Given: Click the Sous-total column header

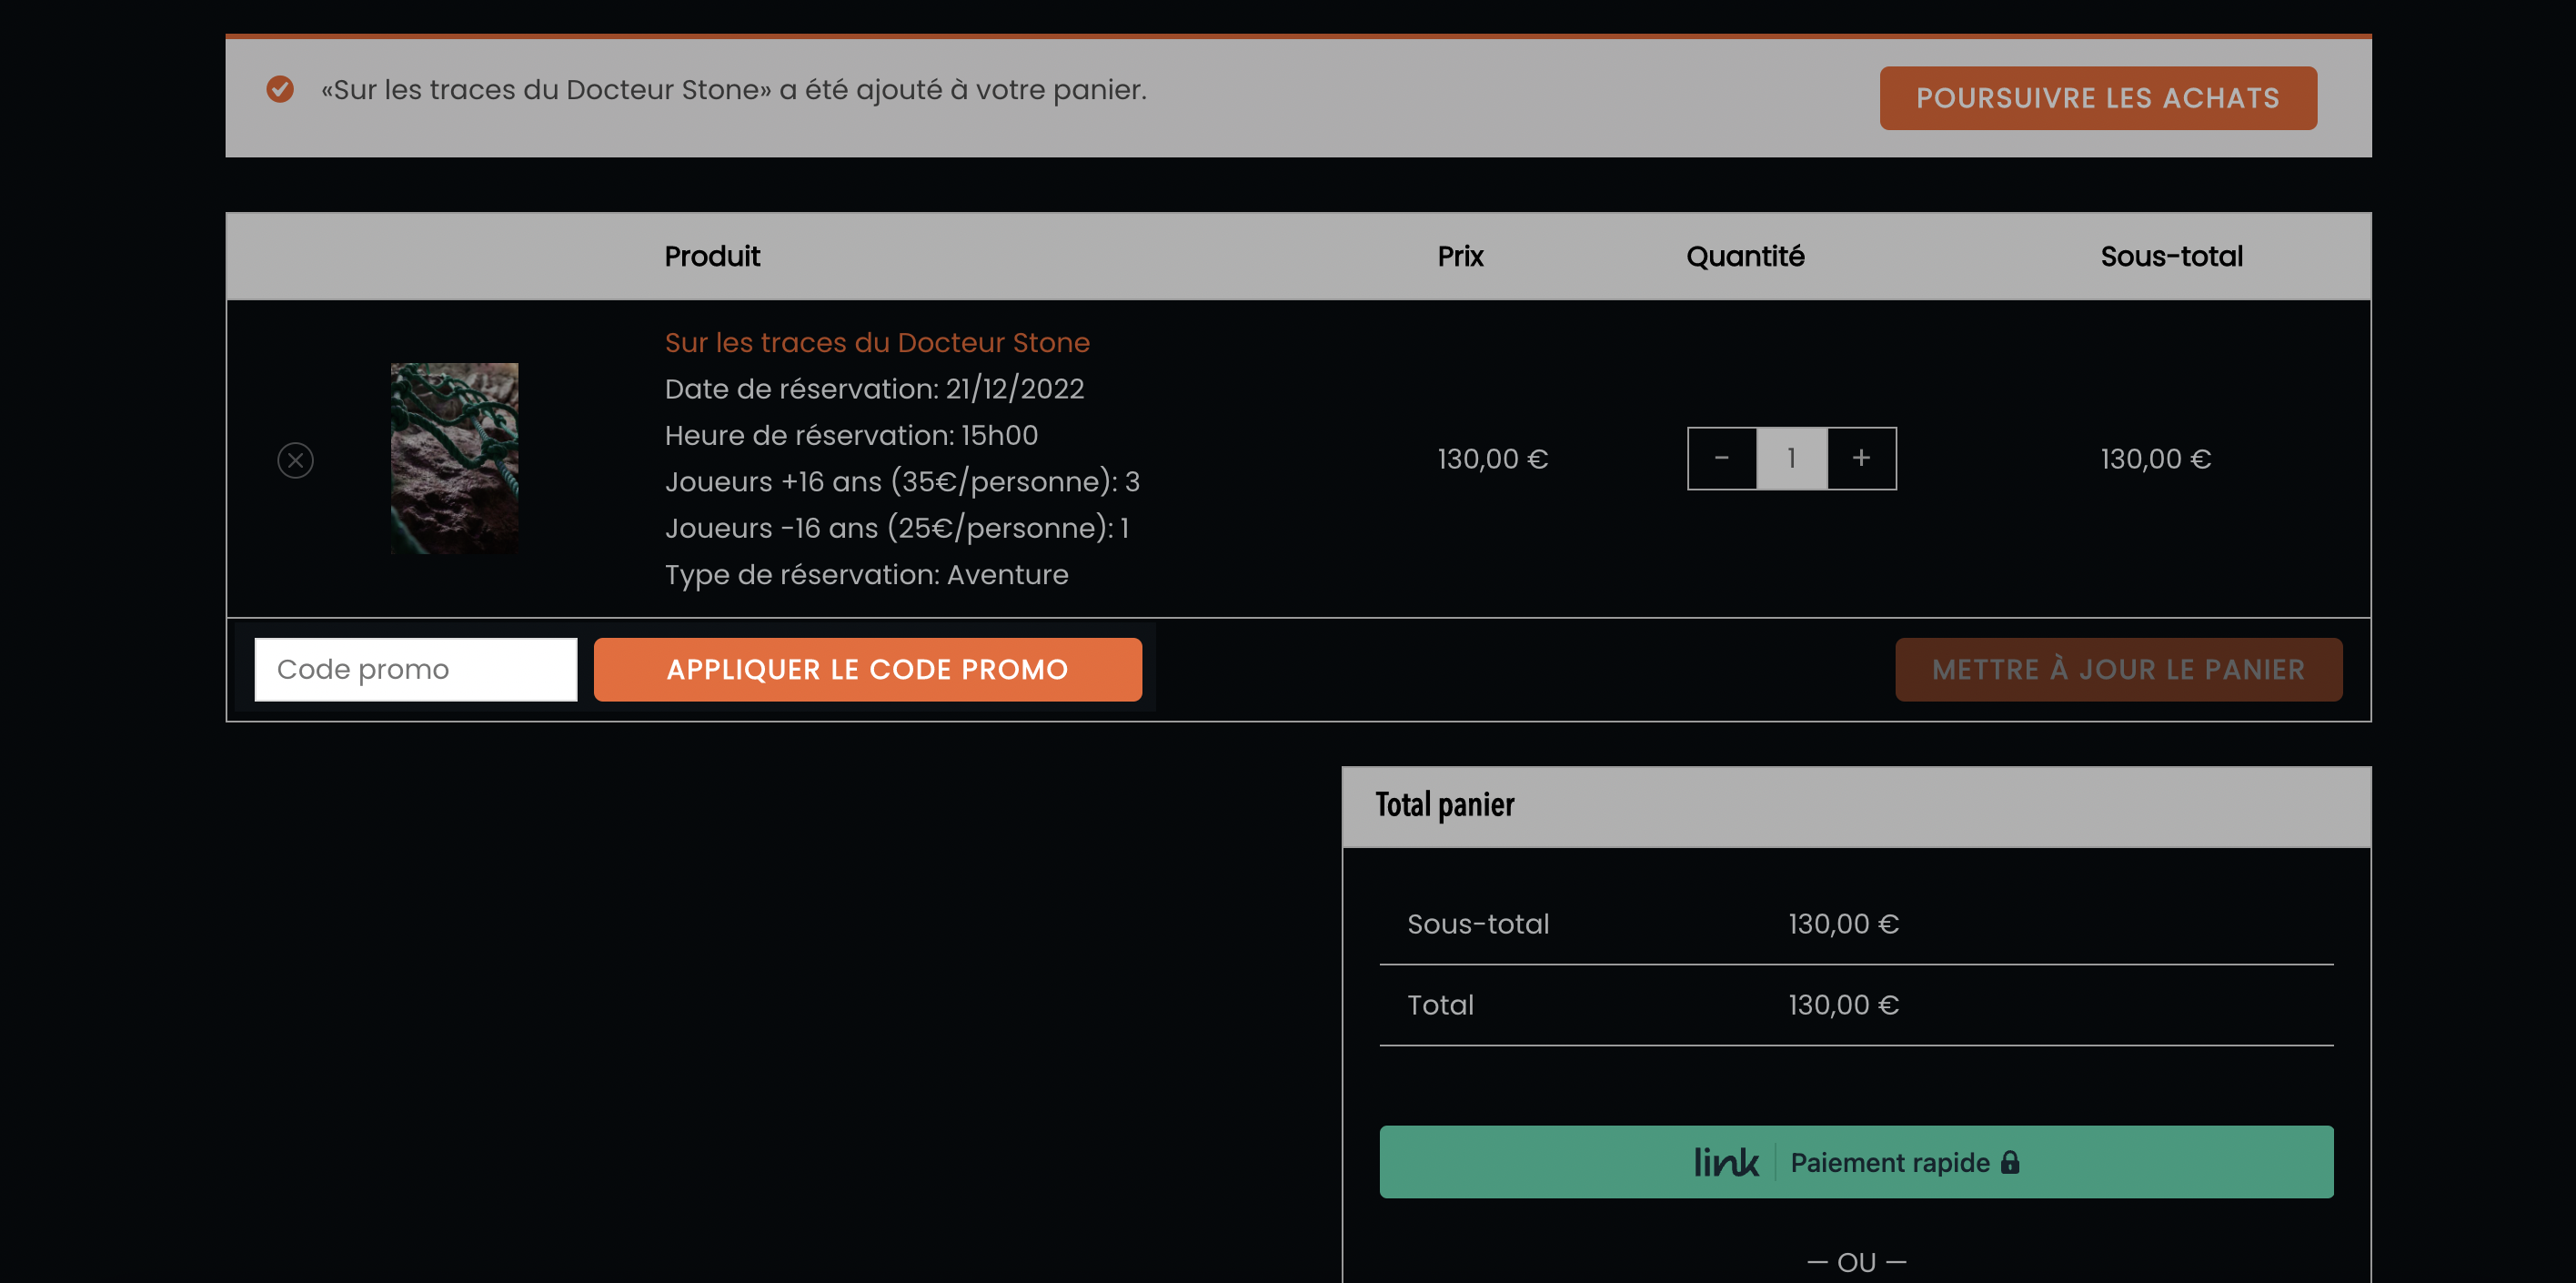Looking at the screenshot, I should 2171,256.
